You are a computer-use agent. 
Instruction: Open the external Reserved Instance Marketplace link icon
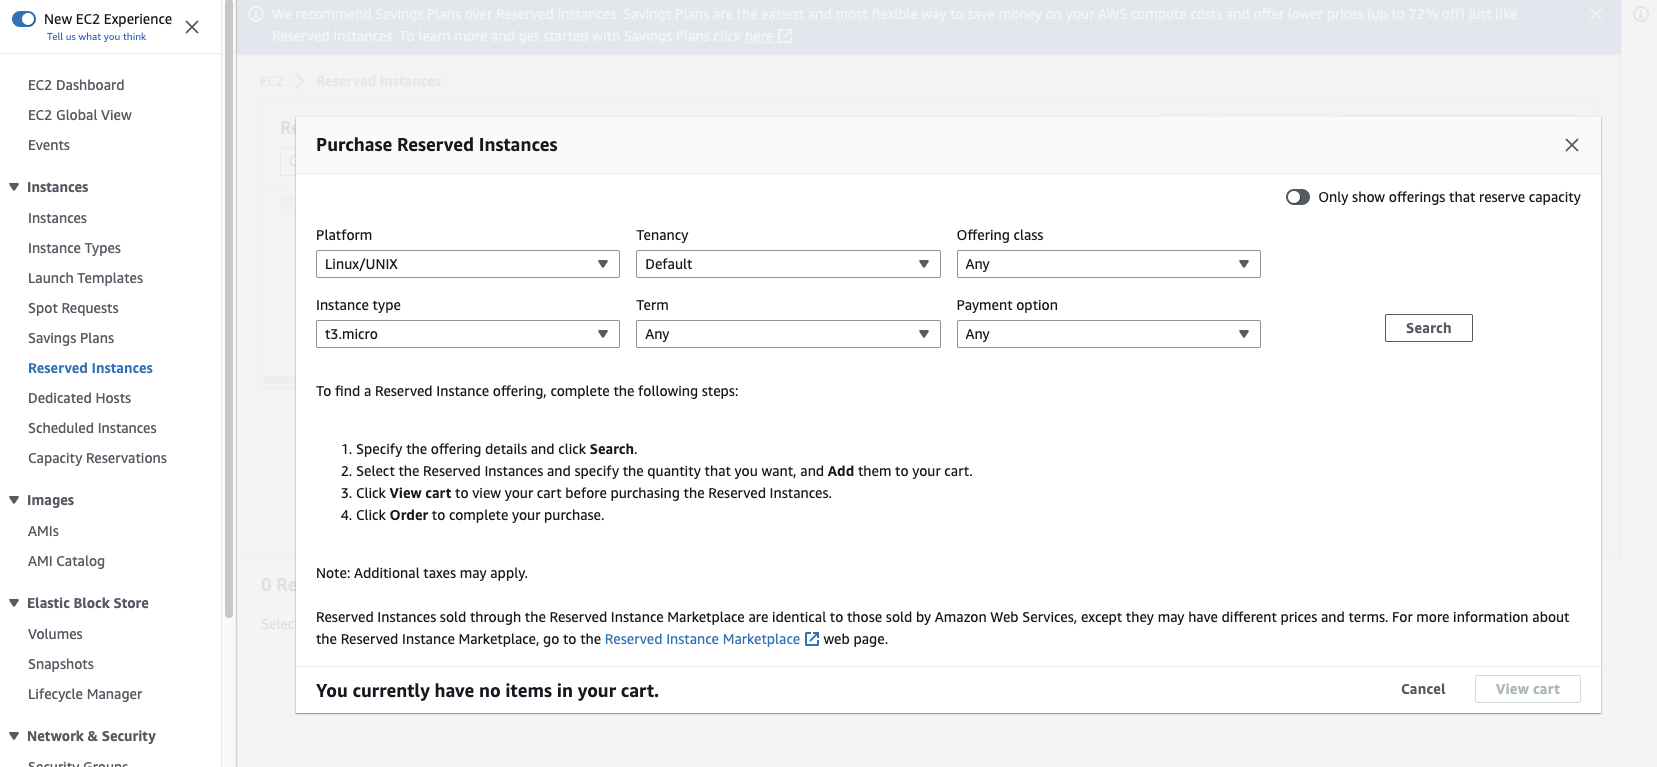coord(812,639)
